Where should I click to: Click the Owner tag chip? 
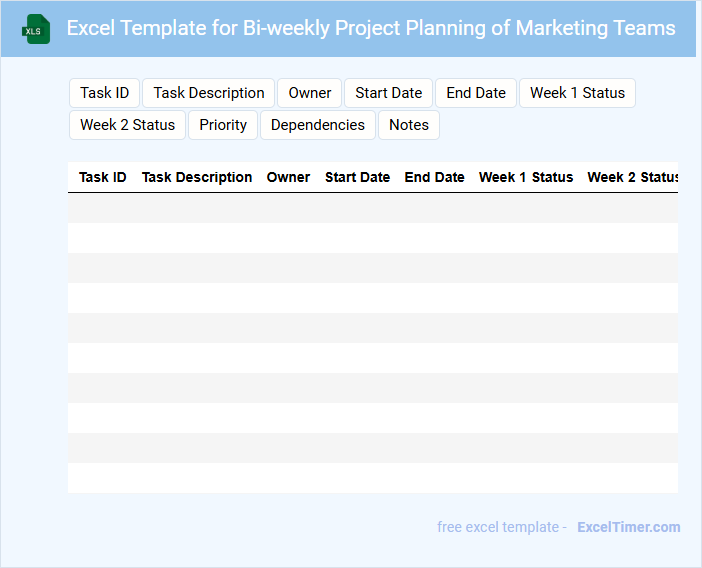[x=310, y=93]
